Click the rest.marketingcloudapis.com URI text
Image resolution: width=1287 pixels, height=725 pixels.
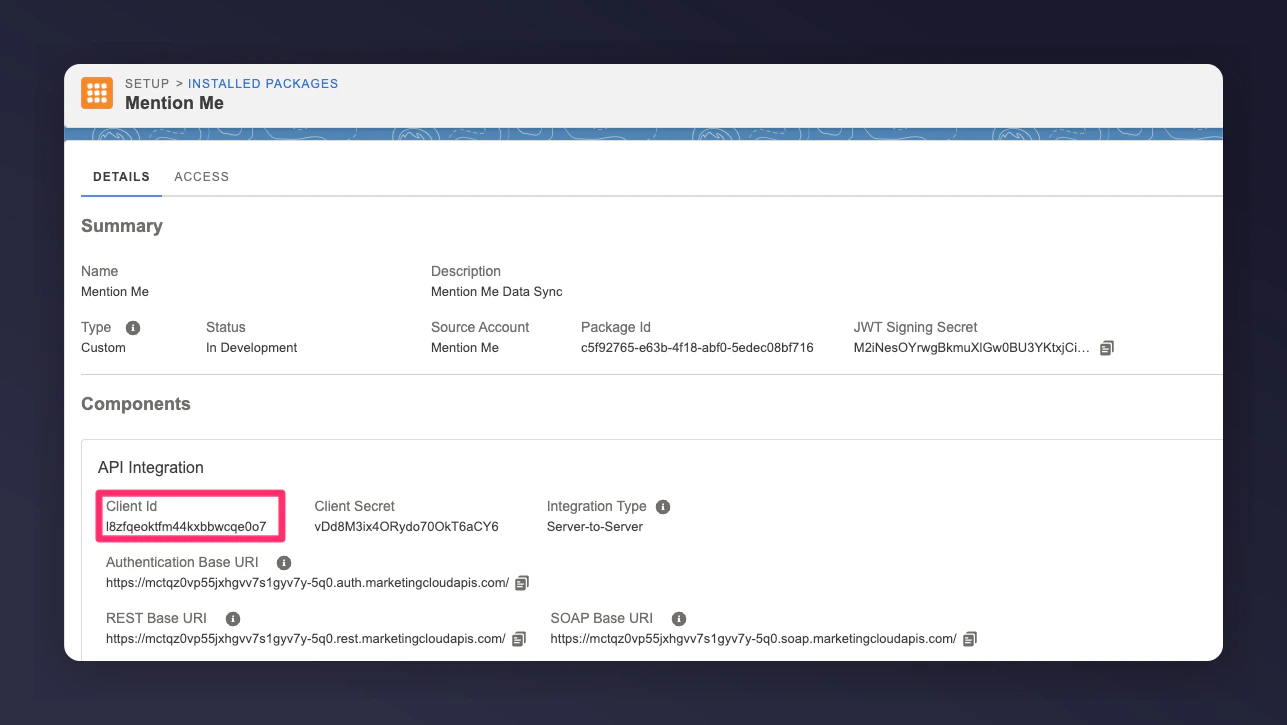click(306, 639)
